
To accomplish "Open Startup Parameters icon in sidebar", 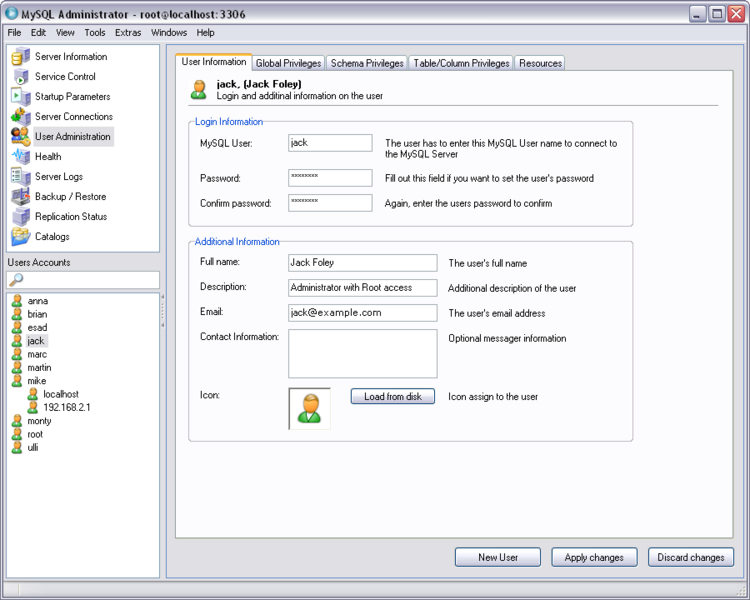I will pos(21,97).
